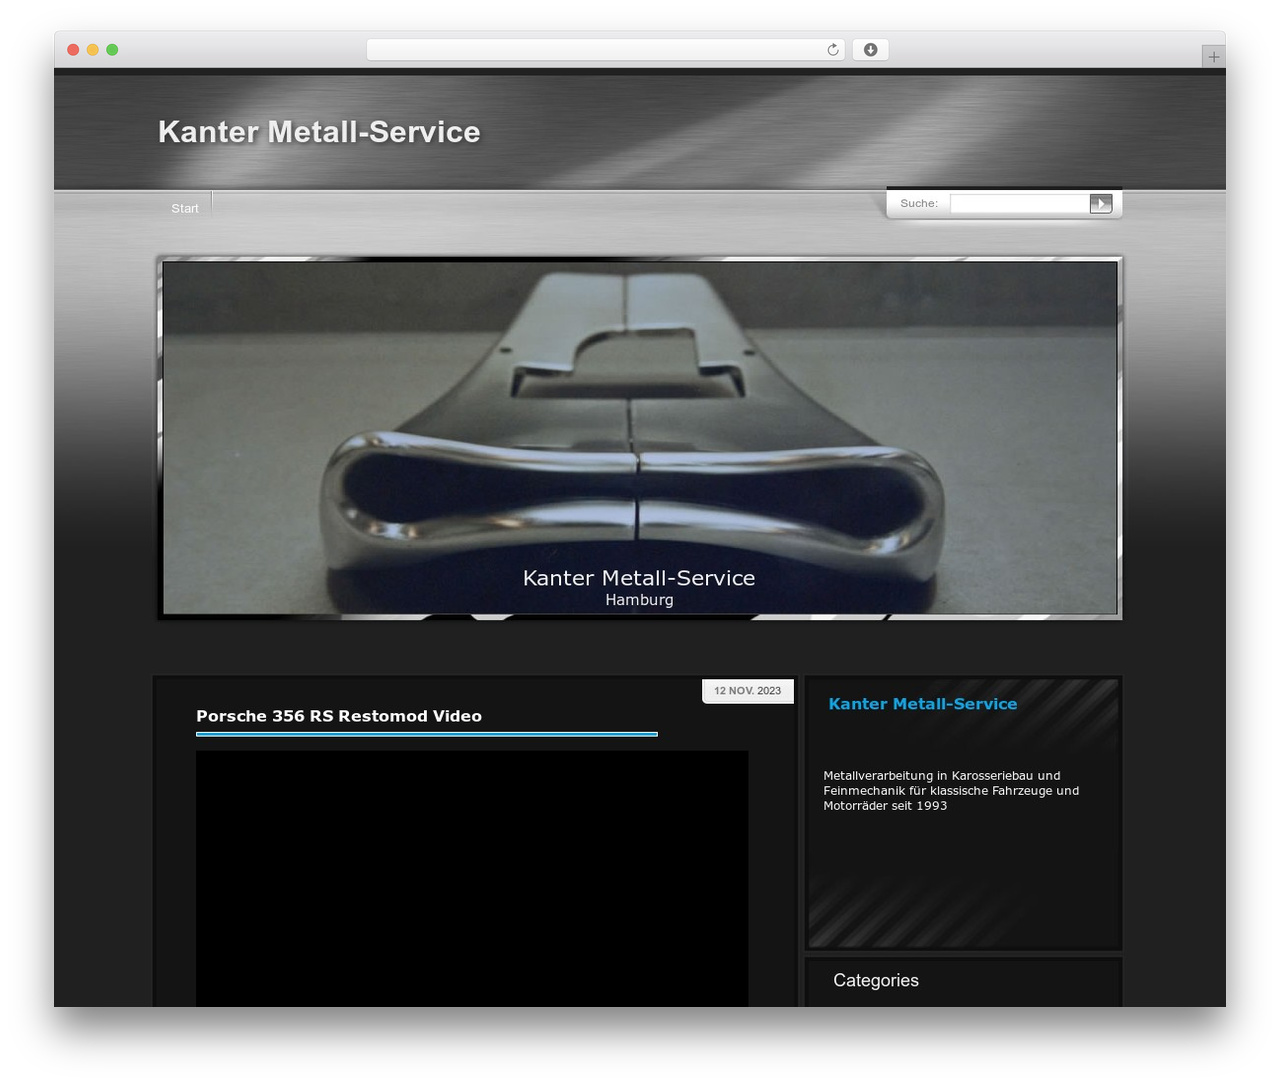Image resolution: width=1280 pixels, height=1084 pixels.
Task: Open the browser downloads icon
Action: point(870,50)
